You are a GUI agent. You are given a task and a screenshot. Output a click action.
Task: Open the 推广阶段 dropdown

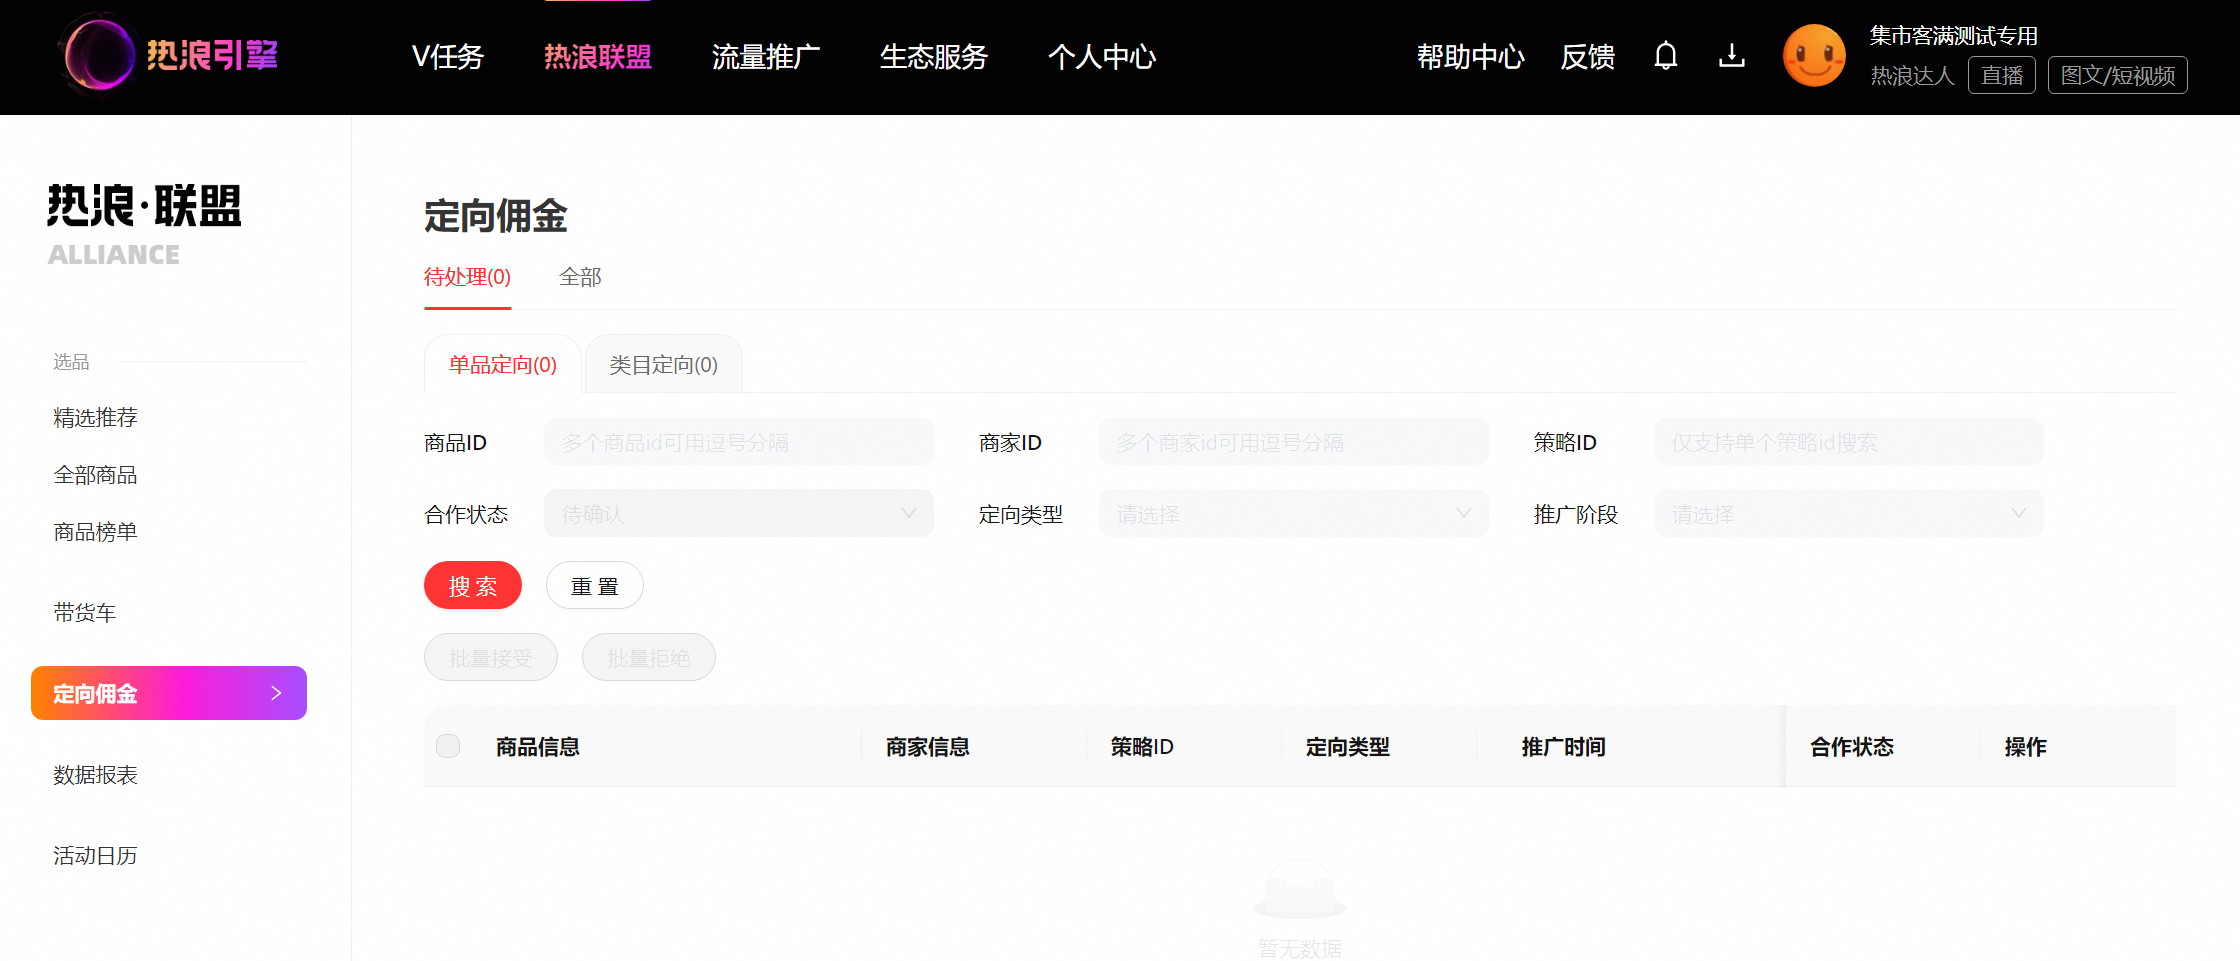pyautogui.click(x=1848, y=514)
